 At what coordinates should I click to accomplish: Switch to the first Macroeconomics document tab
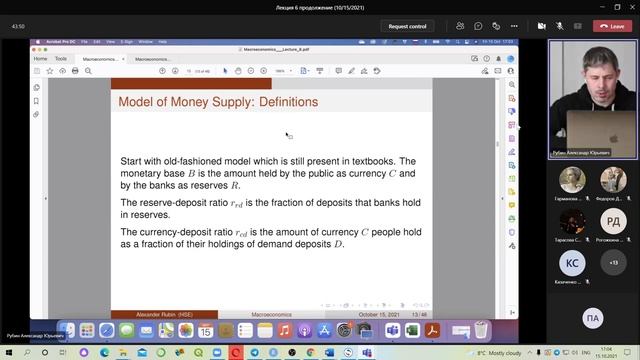tap(100, 59)
